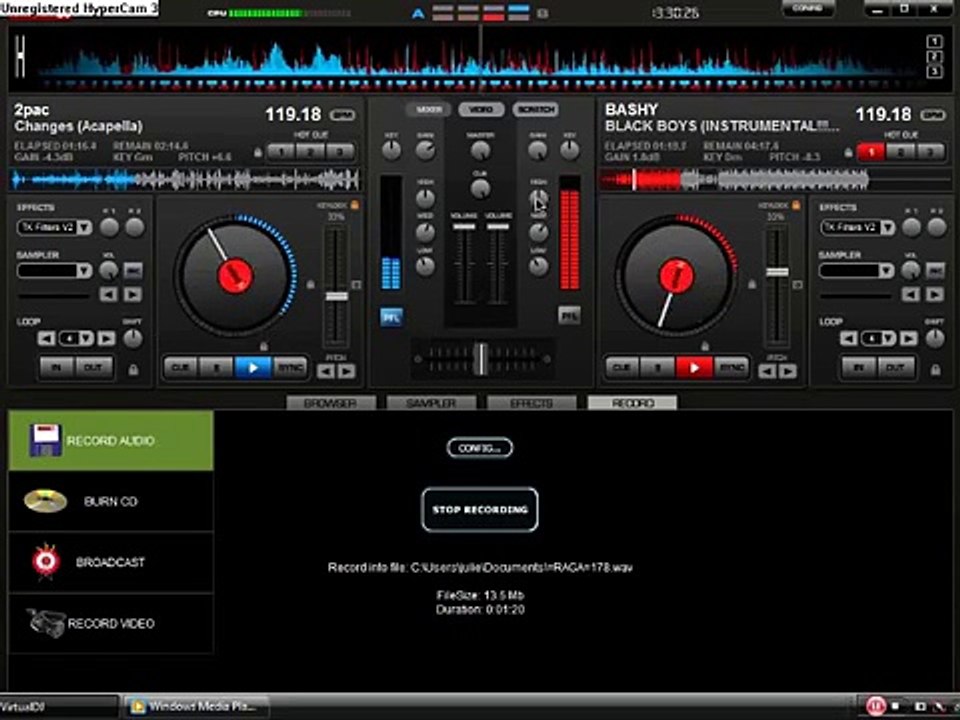Switch to the Effects tab
This screenshot has height=720, width=960.
[x=531, y=403]
